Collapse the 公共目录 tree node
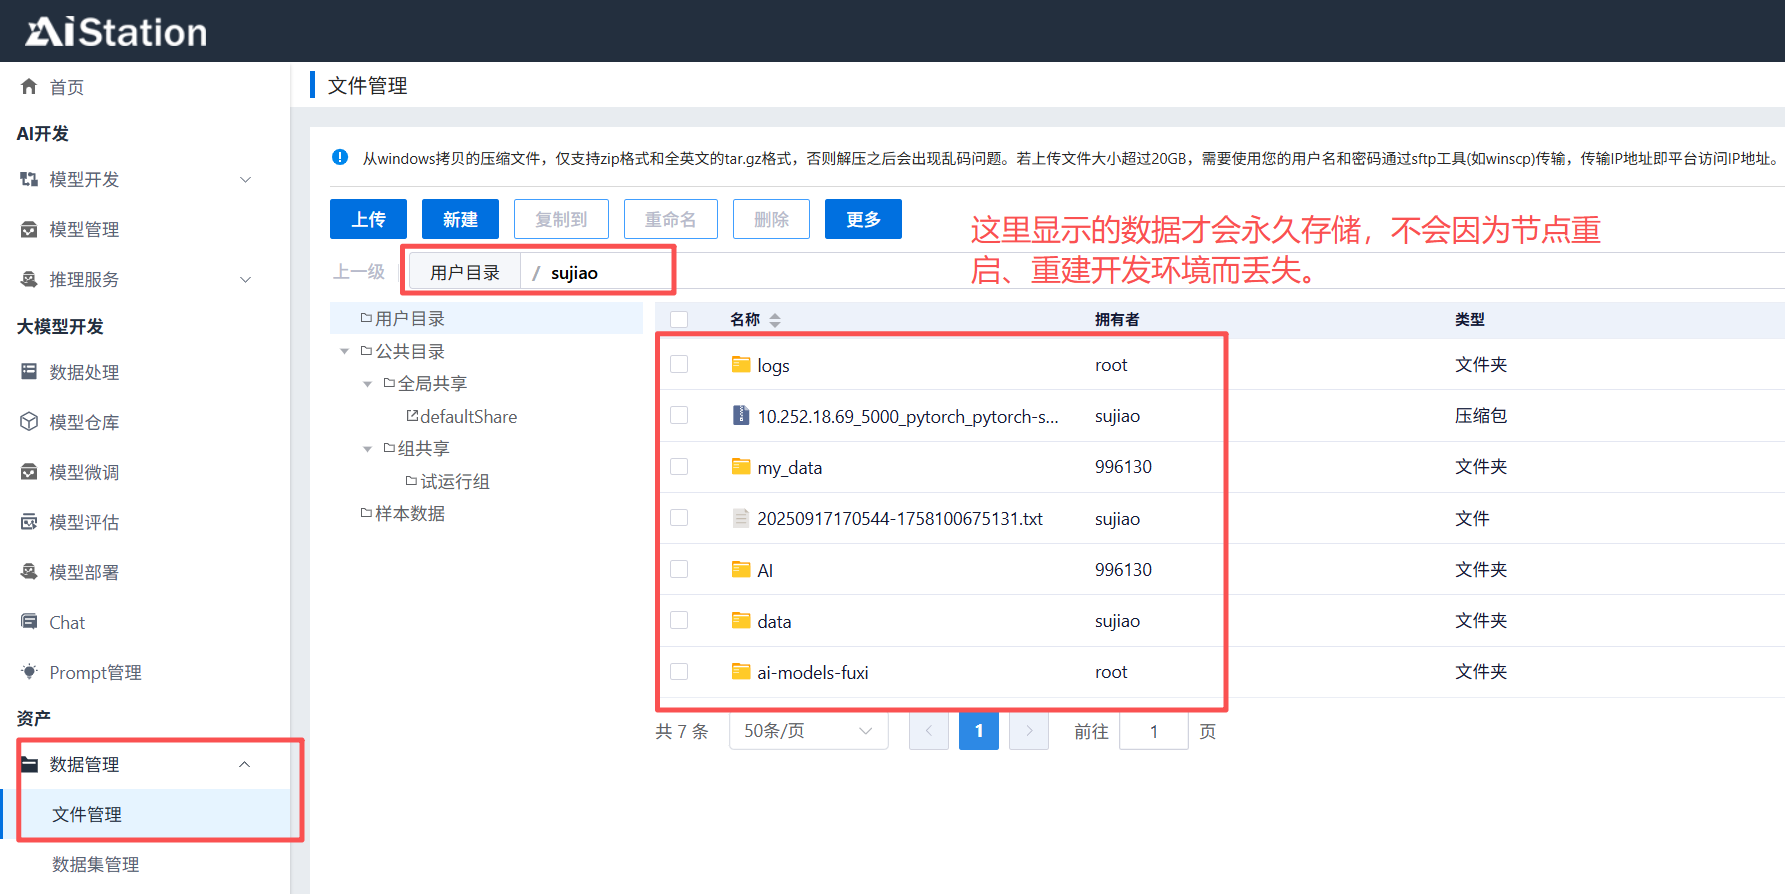Viewport: 1785px width, 894px height. point(345,352)
